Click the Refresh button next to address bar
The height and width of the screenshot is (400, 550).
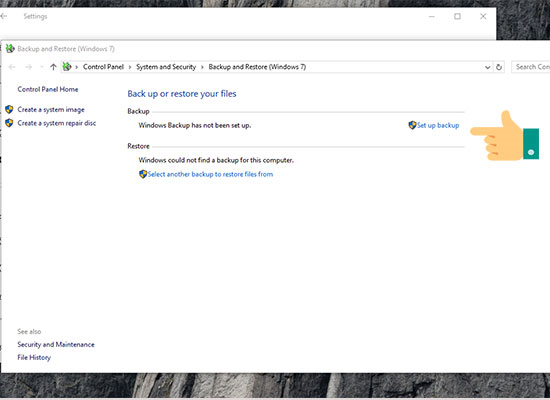[x=499, y=67]
